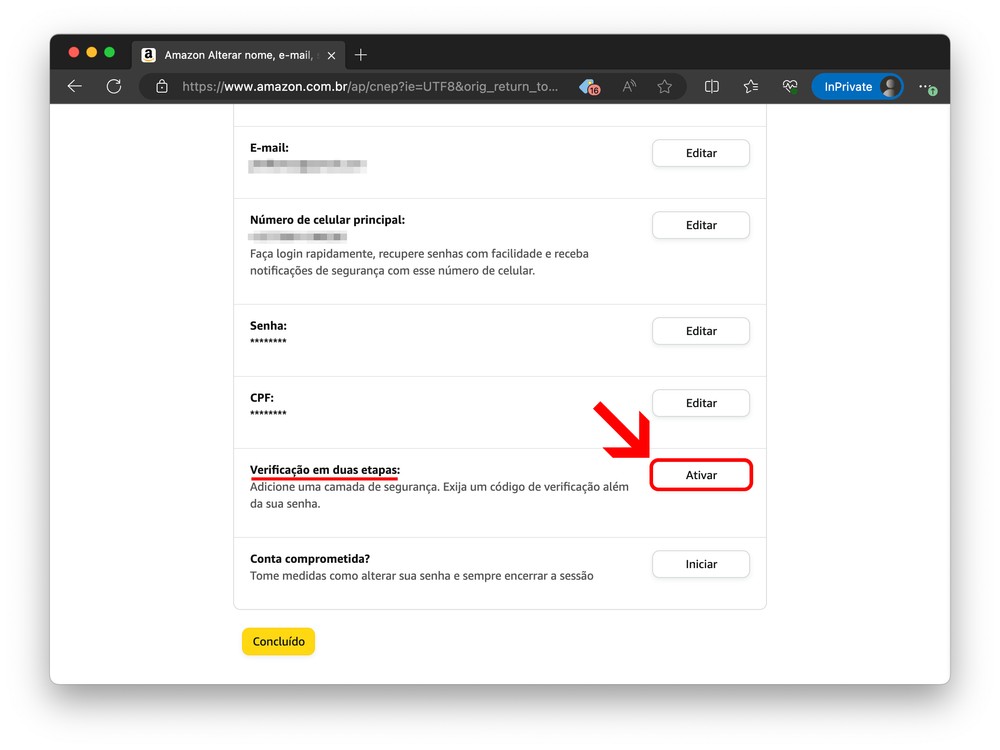Viewport: 1000px width, 750px height.
Task: Edit the Senha password
Action: 701,331
